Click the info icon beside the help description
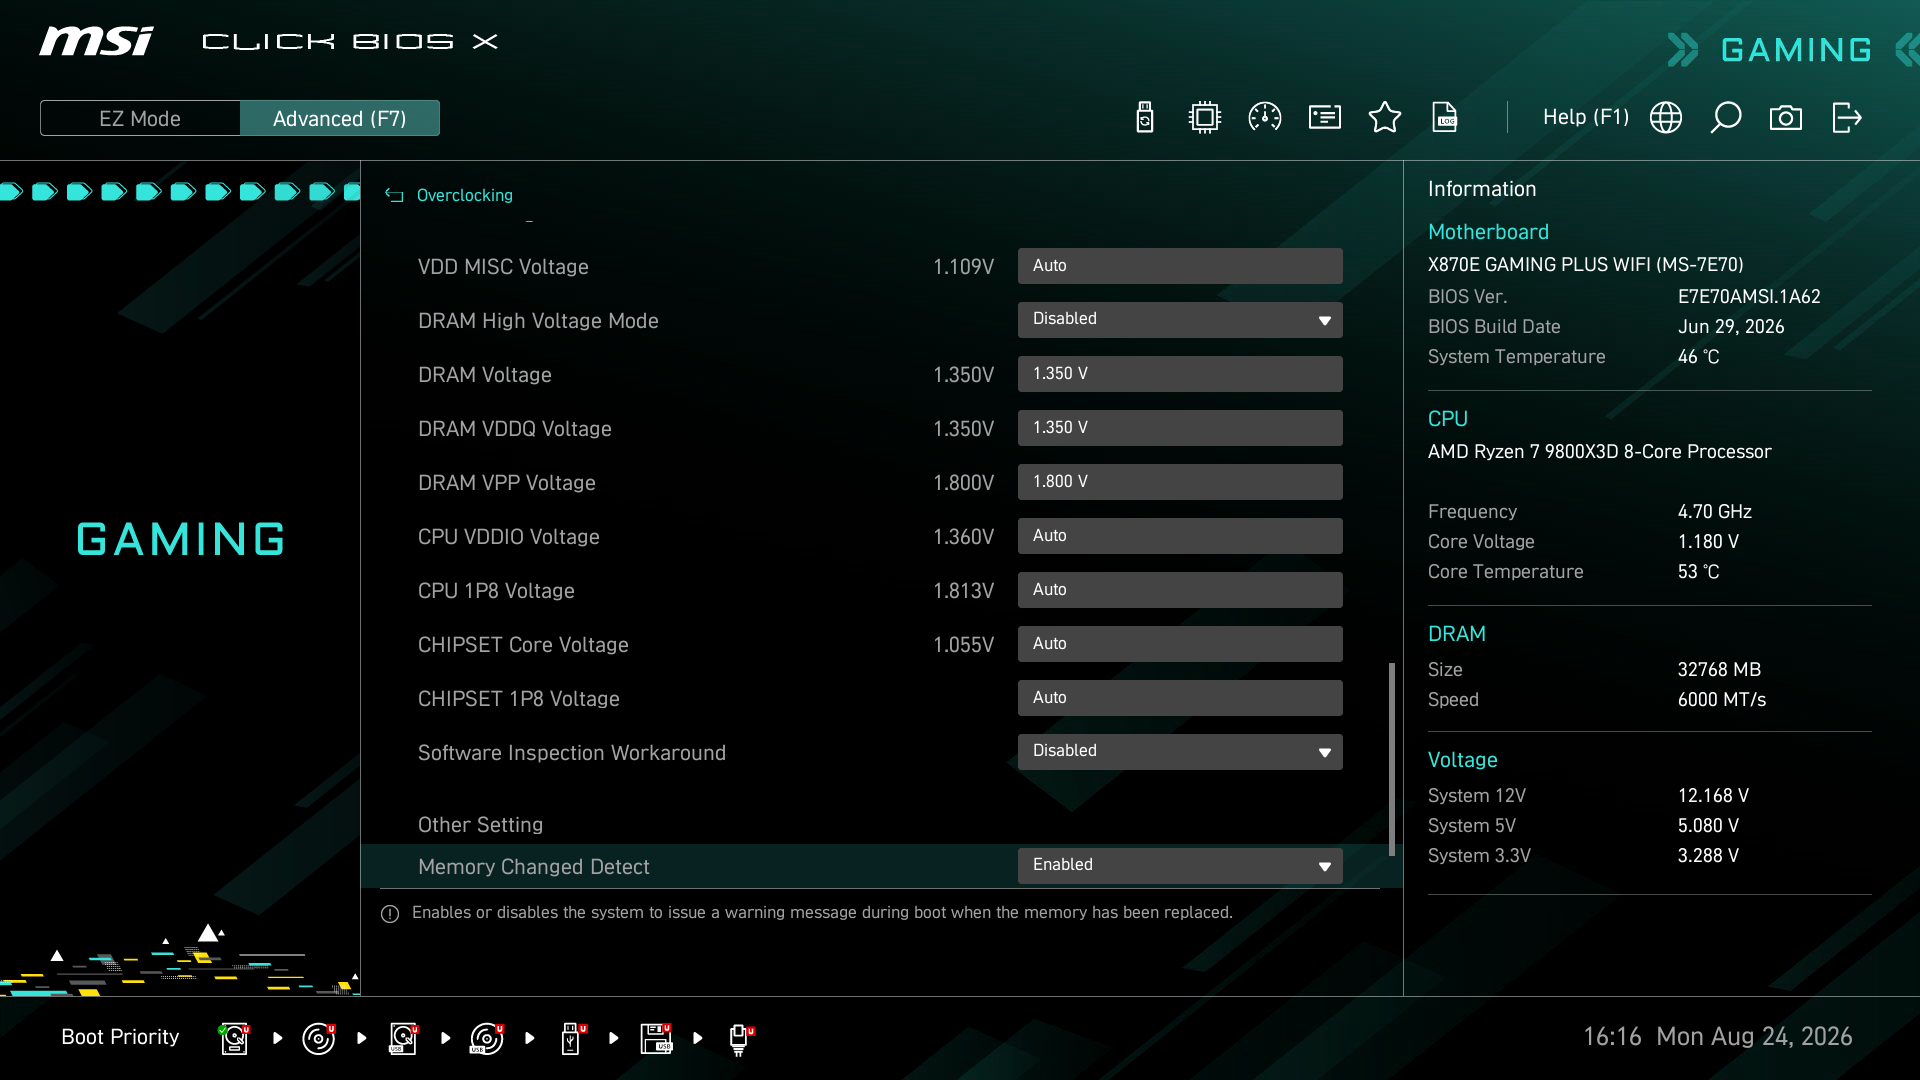 click(x=390, y=913)
